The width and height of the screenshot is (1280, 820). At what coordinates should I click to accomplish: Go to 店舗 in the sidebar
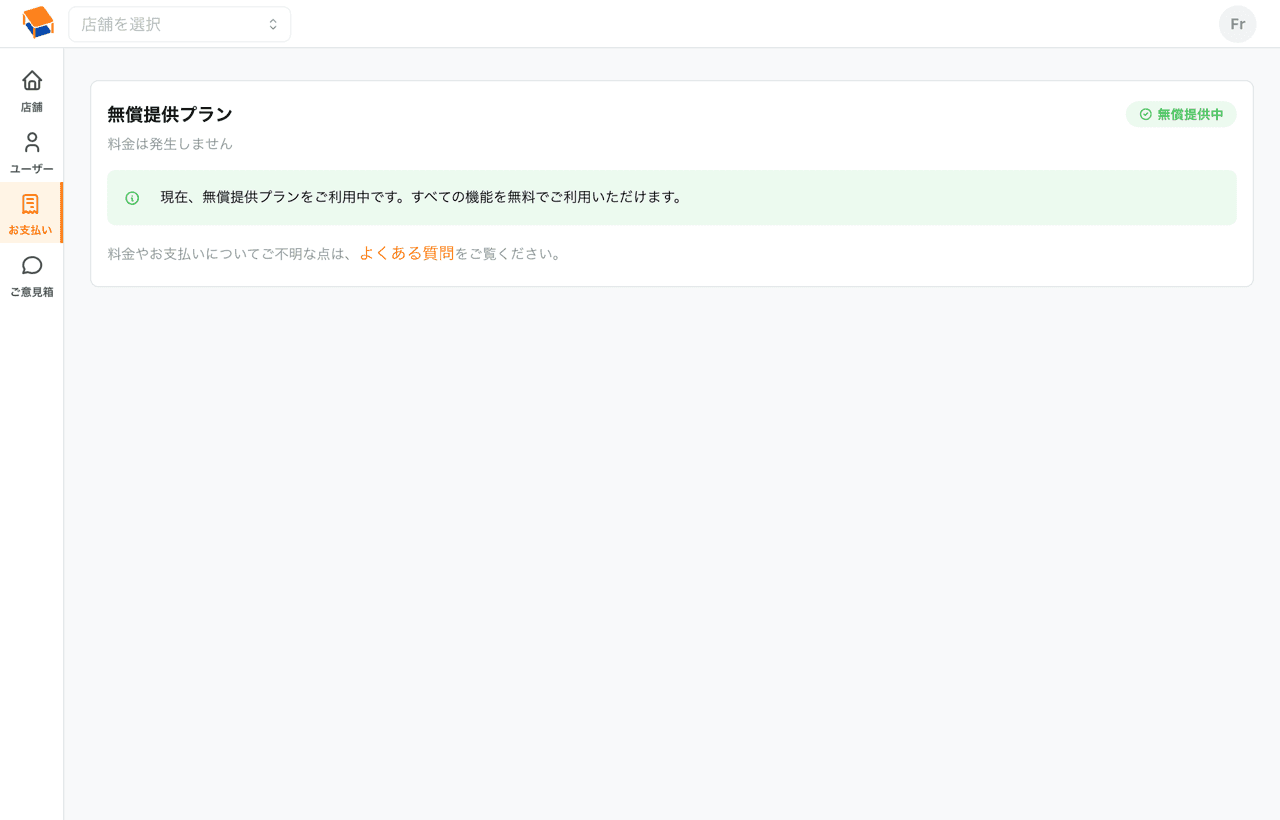tap(32, 91)
